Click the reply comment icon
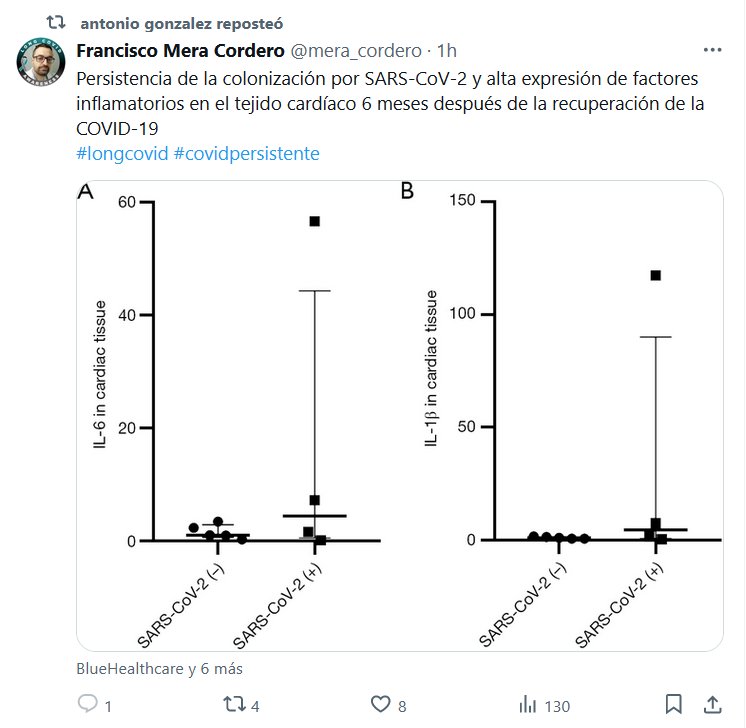The width and height of the screenshot is (746, 728). point(87,705)
